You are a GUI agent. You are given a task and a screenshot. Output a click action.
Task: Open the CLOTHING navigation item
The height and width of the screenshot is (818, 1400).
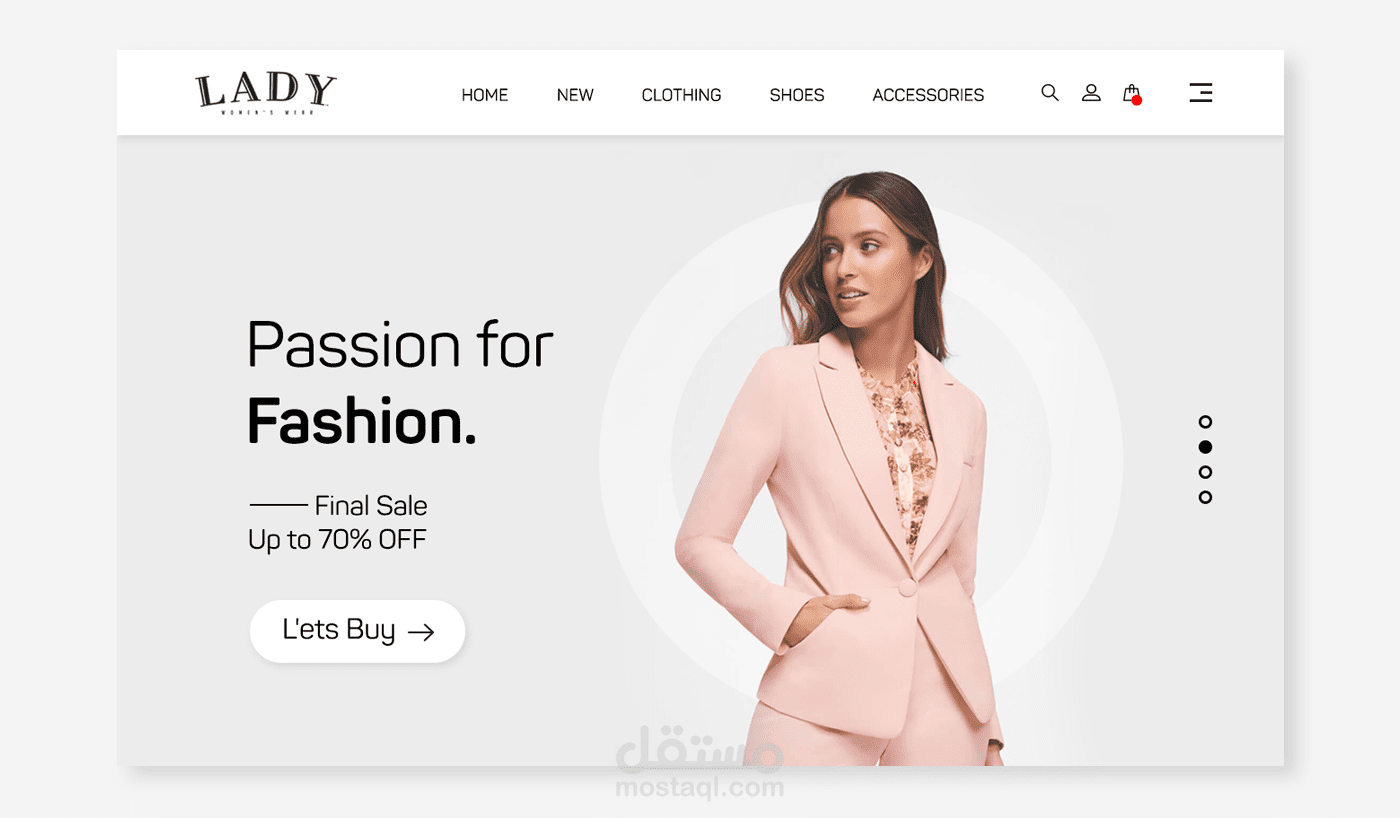[681, 95]
